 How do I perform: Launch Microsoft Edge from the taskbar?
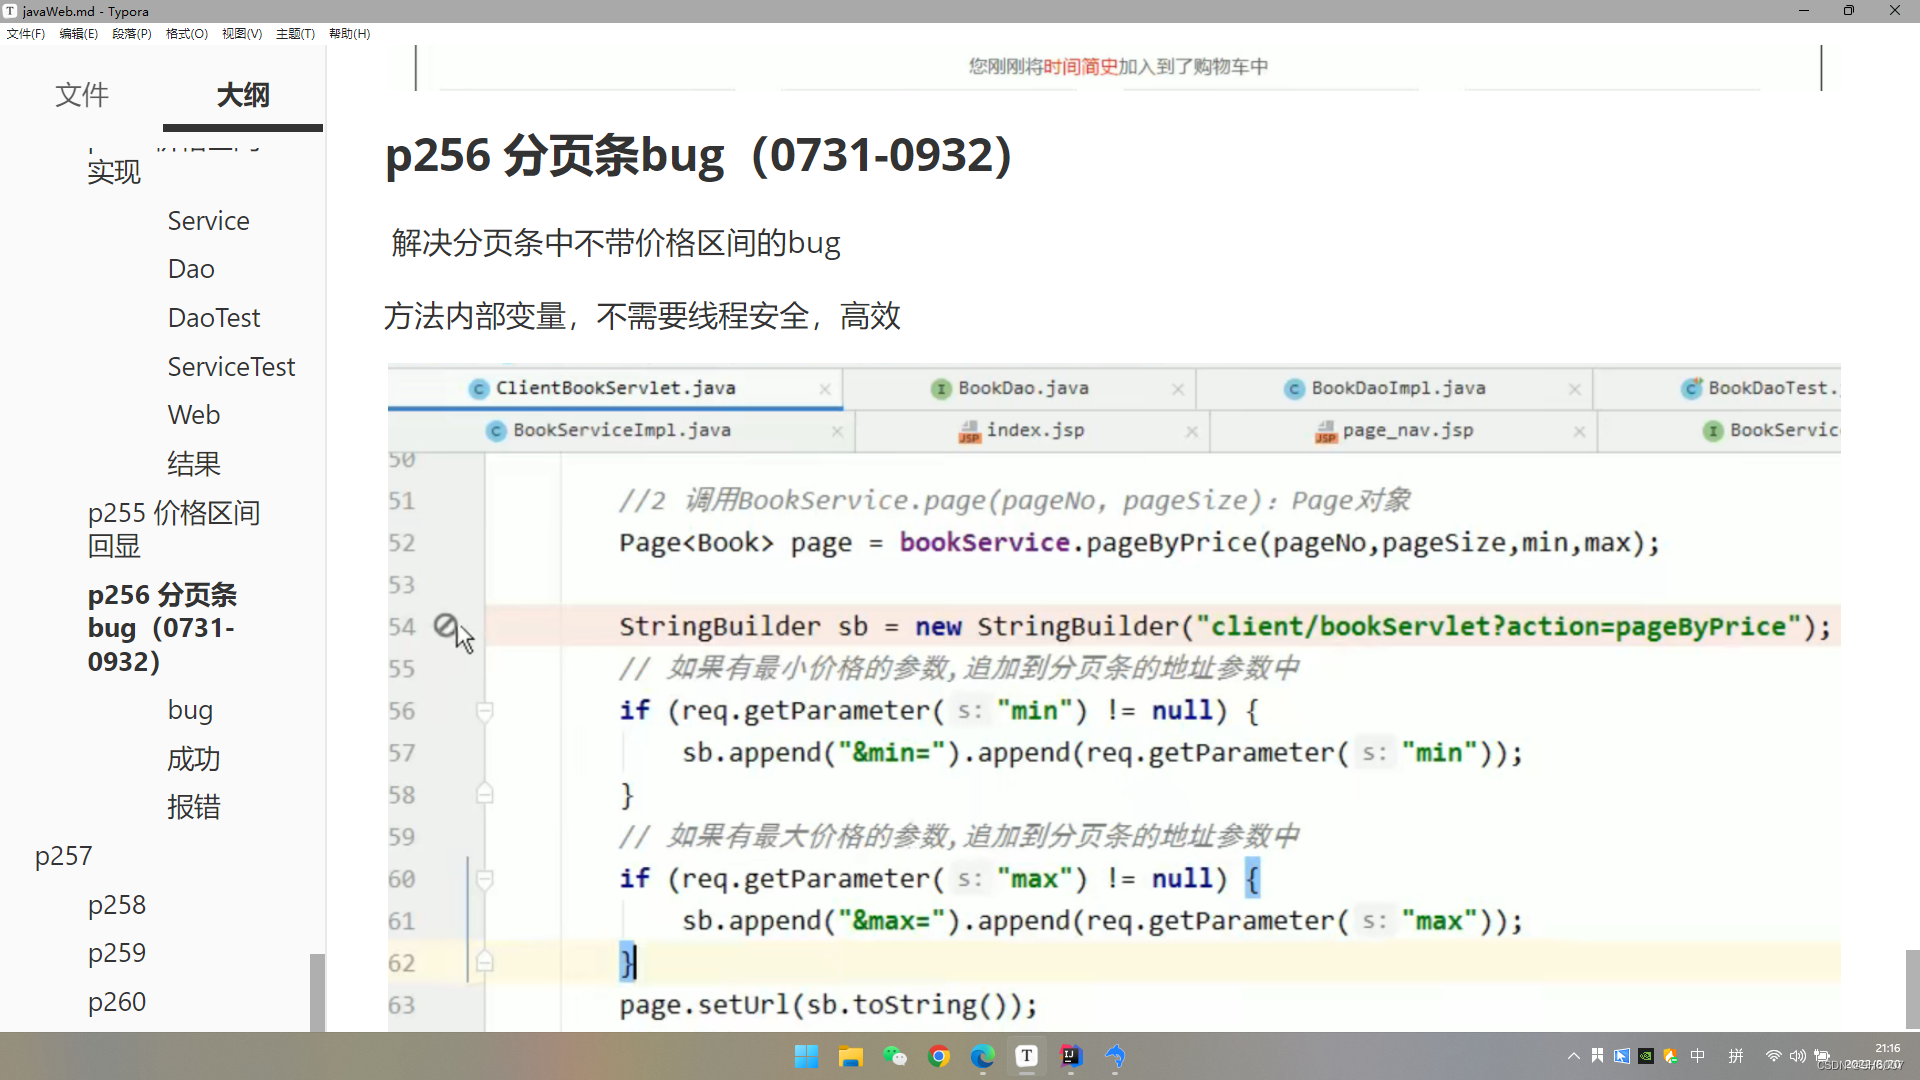tap(983, 1056)
